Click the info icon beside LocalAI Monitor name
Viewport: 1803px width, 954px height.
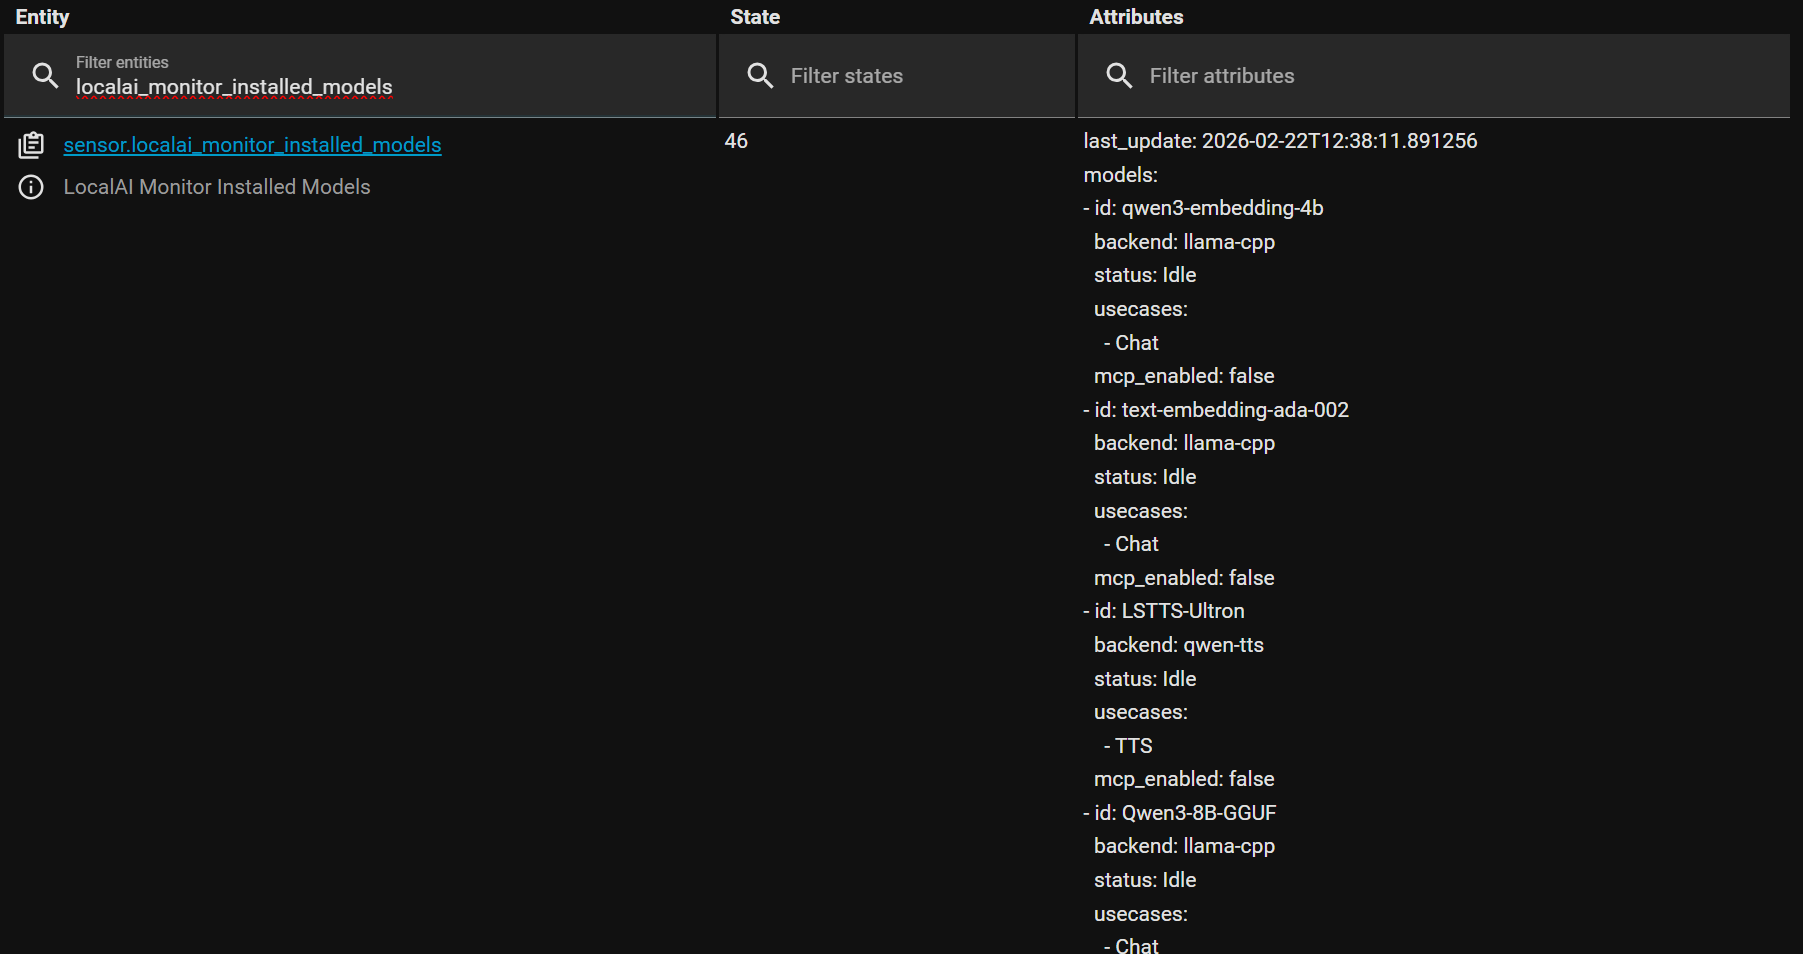click(31, 187)
